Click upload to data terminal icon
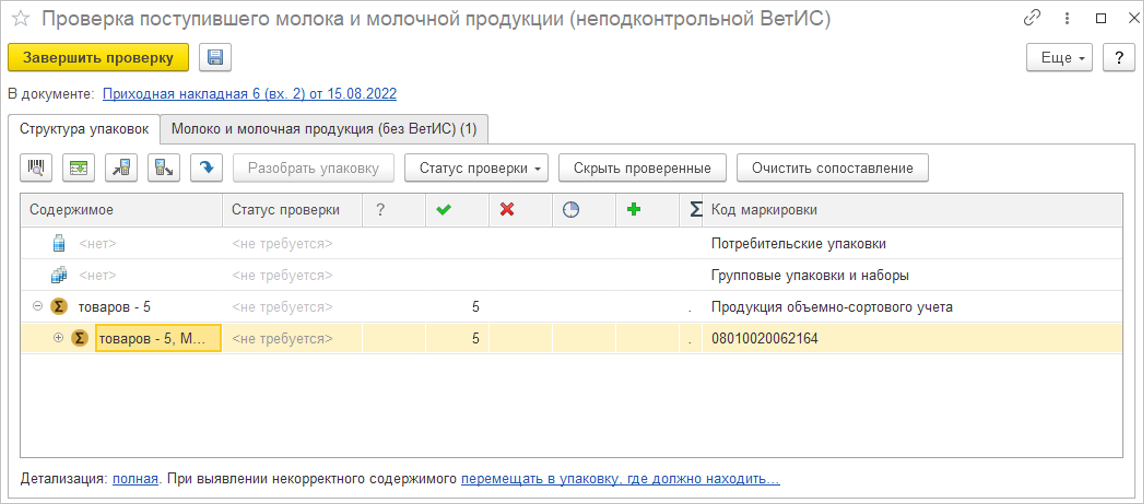Image resolution: width=1144 pixels, height=504 pixels. click(x=163, y=168)
